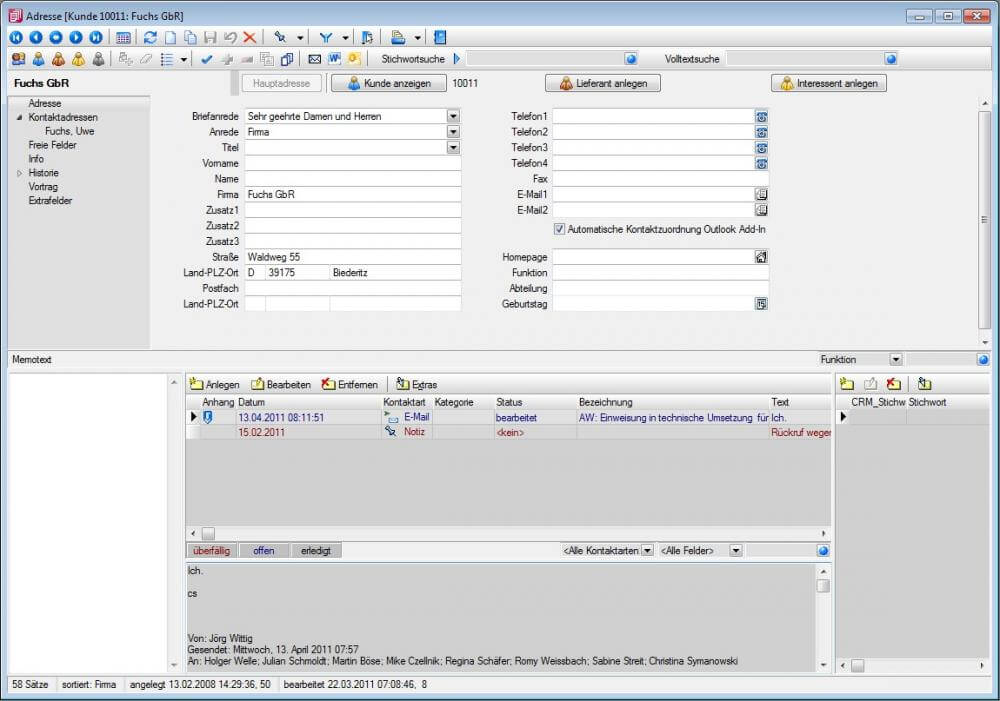Open the Funktion dropdown beside Memotext
The width and height of the screenshot is (1000, 701).
click(x=896, y=360)
